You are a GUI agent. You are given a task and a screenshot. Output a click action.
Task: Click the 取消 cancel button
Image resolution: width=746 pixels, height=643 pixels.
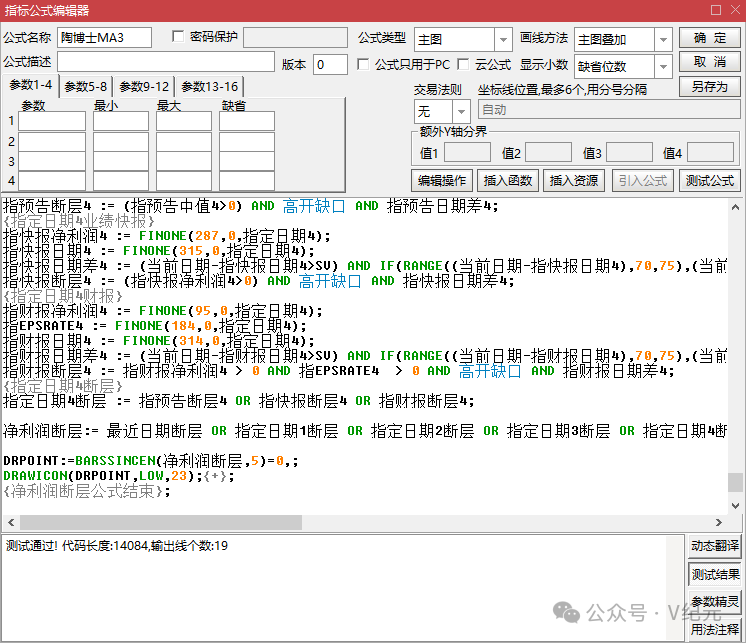tap(709, 62)
